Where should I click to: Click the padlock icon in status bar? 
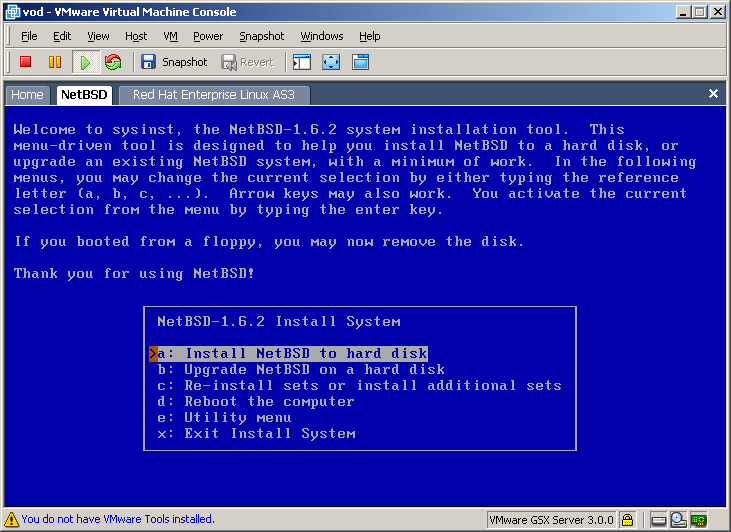pyautogui.click(x=628, y=519)
